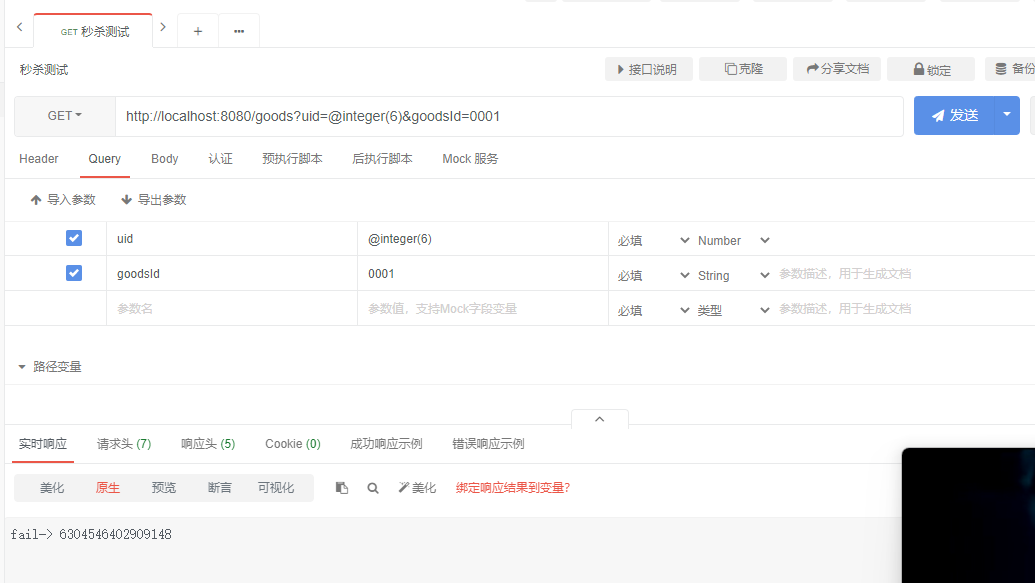Edit the request URL field
The image size is (1035, 583).
[x=509, y=116]
